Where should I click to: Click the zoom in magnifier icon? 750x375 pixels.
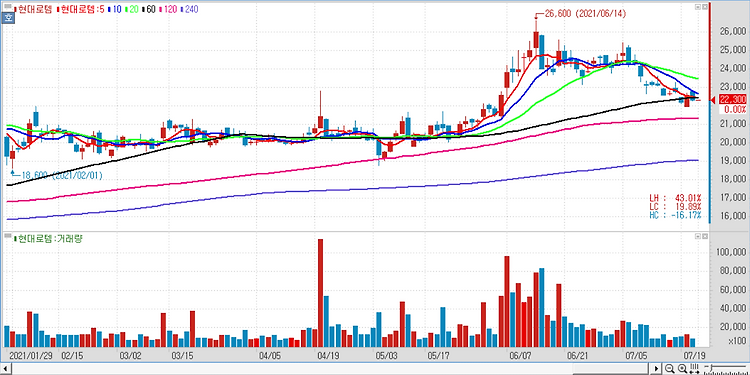coord(683,368)
